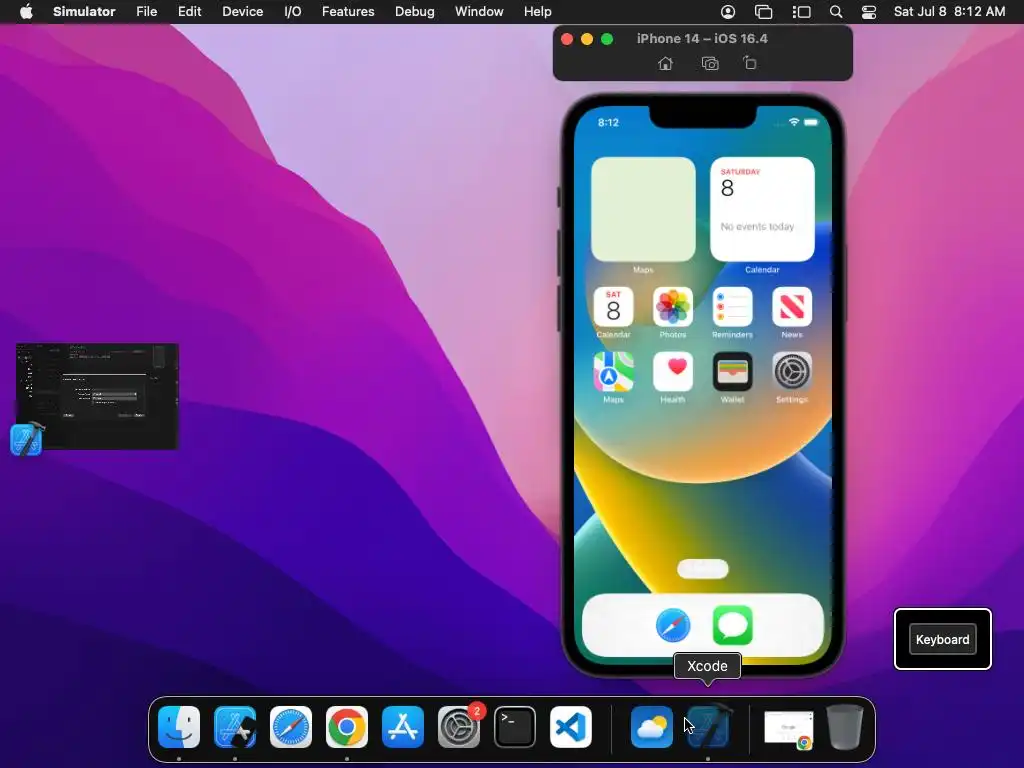
Task: Click the minimizing Xcode window thumbnail
Action: [97, 396]
